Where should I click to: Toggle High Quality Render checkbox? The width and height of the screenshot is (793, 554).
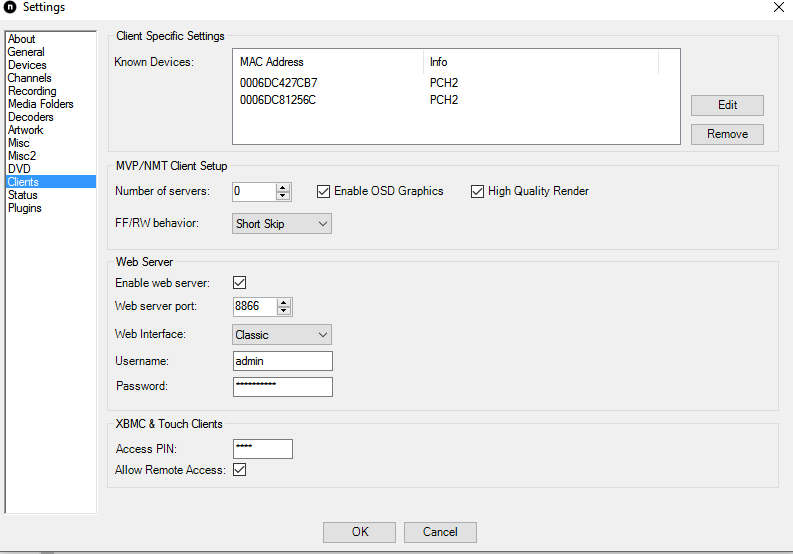coord(477,192)
